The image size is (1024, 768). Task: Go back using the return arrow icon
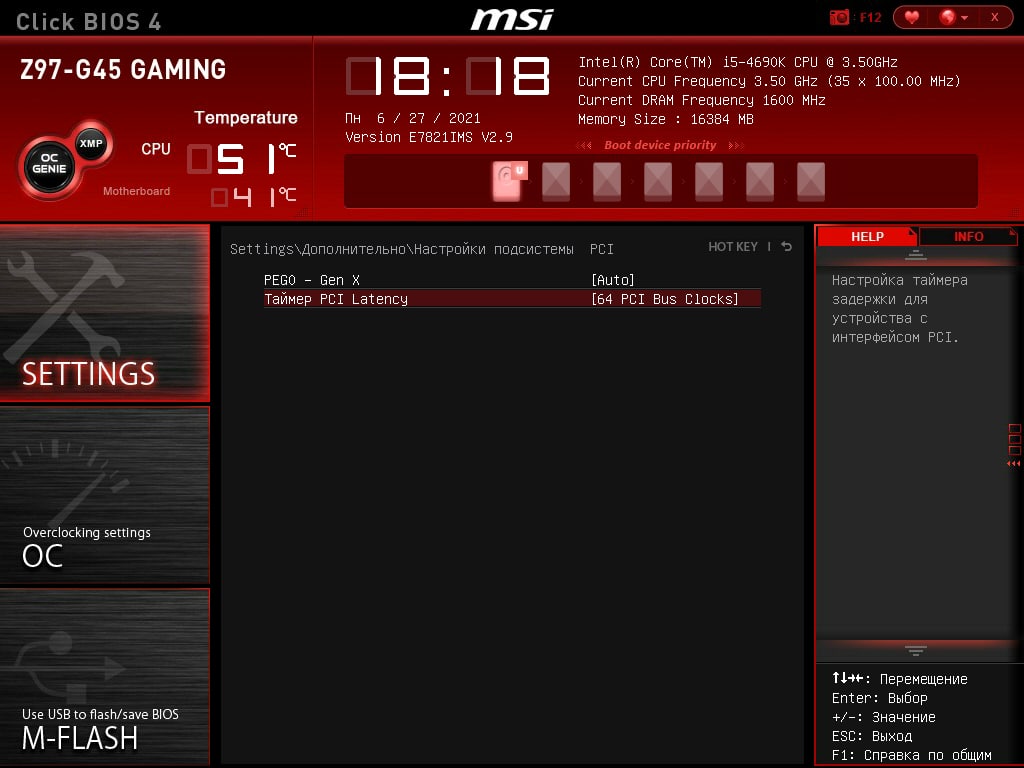coord(786,246)
